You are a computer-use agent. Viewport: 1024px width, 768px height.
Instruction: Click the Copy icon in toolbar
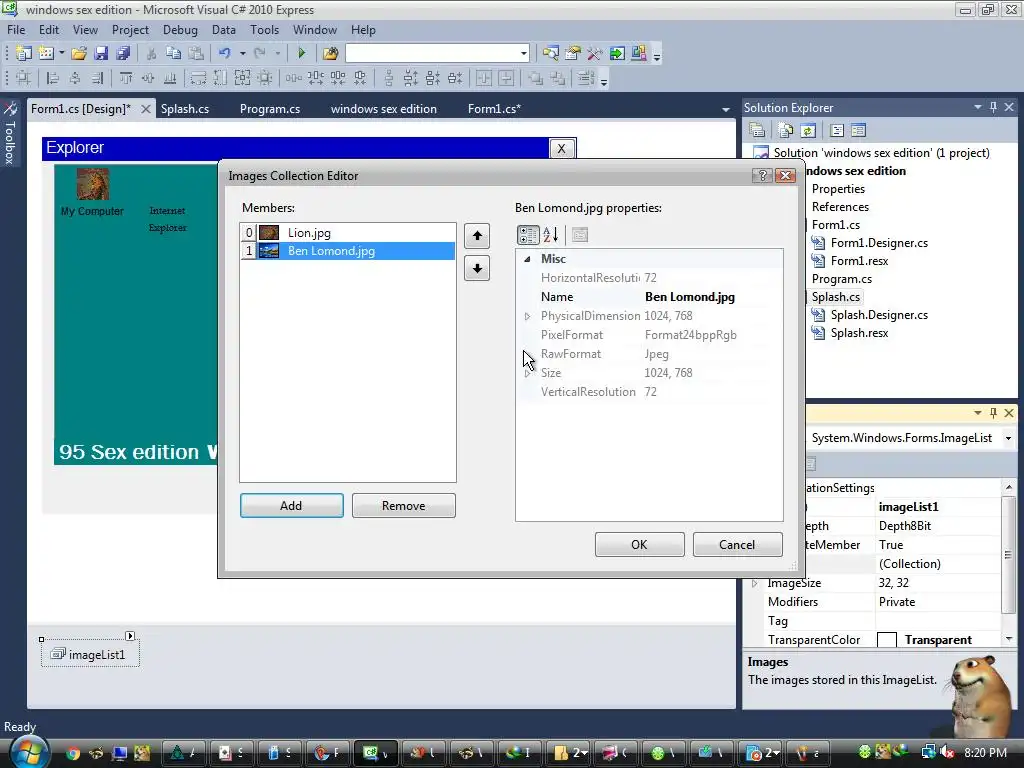(173, 54)
